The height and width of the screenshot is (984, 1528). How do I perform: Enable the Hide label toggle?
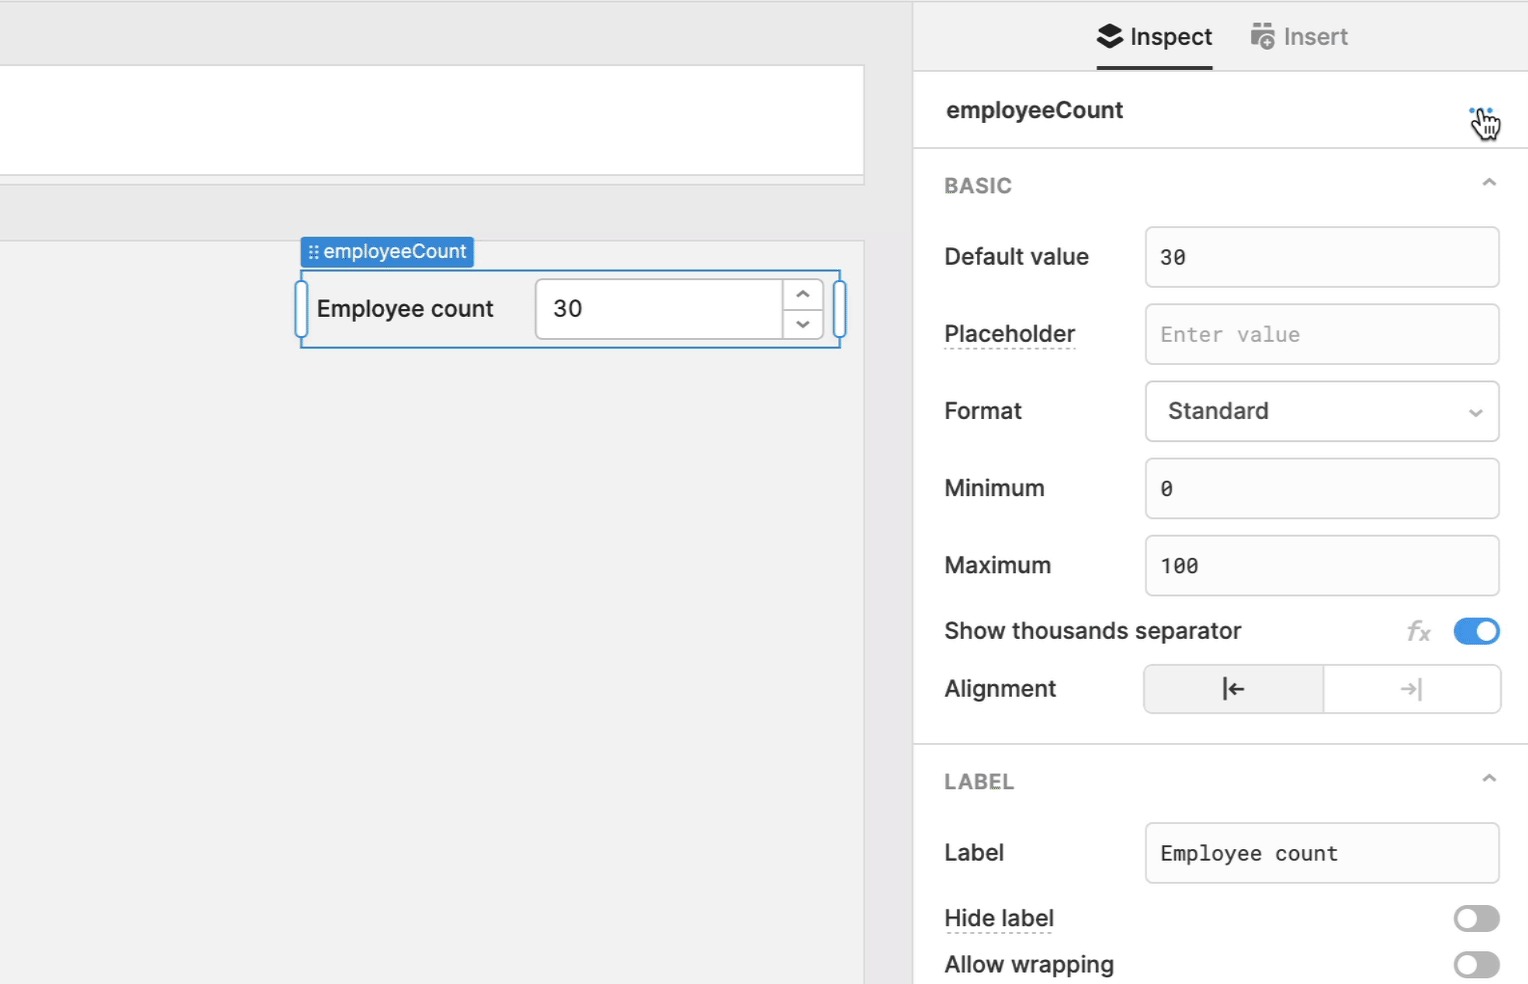[1476, 919]
